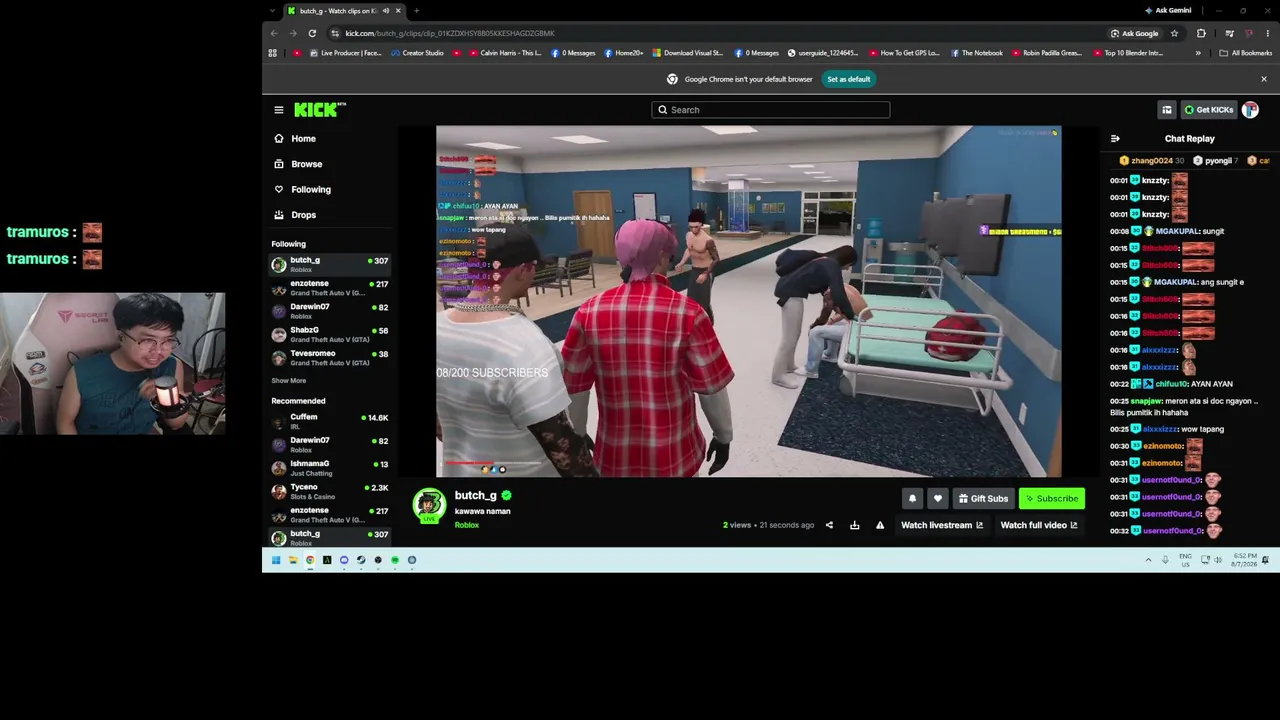The width and height of the screenshot is (1280, 720).
Task: Open the Home20+ bookmark
Action: 623,53
